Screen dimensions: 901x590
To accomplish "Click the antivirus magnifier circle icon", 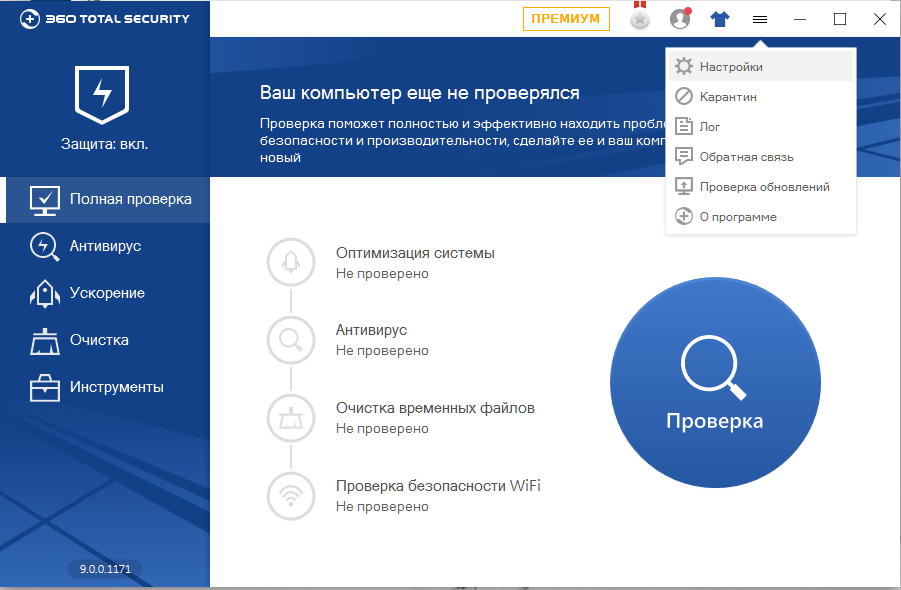I will coord(291,340).
